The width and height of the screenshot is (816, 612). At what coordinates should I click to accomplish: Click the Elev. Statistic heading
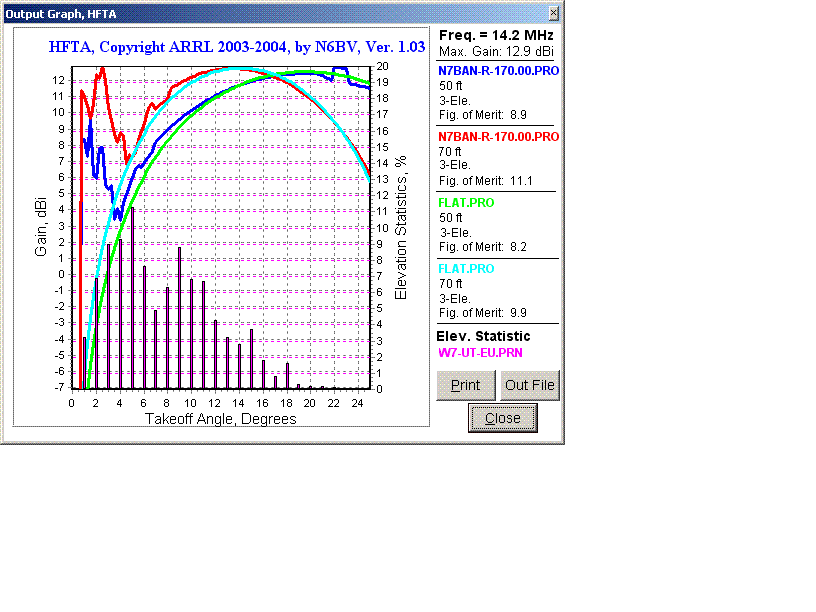484,336
